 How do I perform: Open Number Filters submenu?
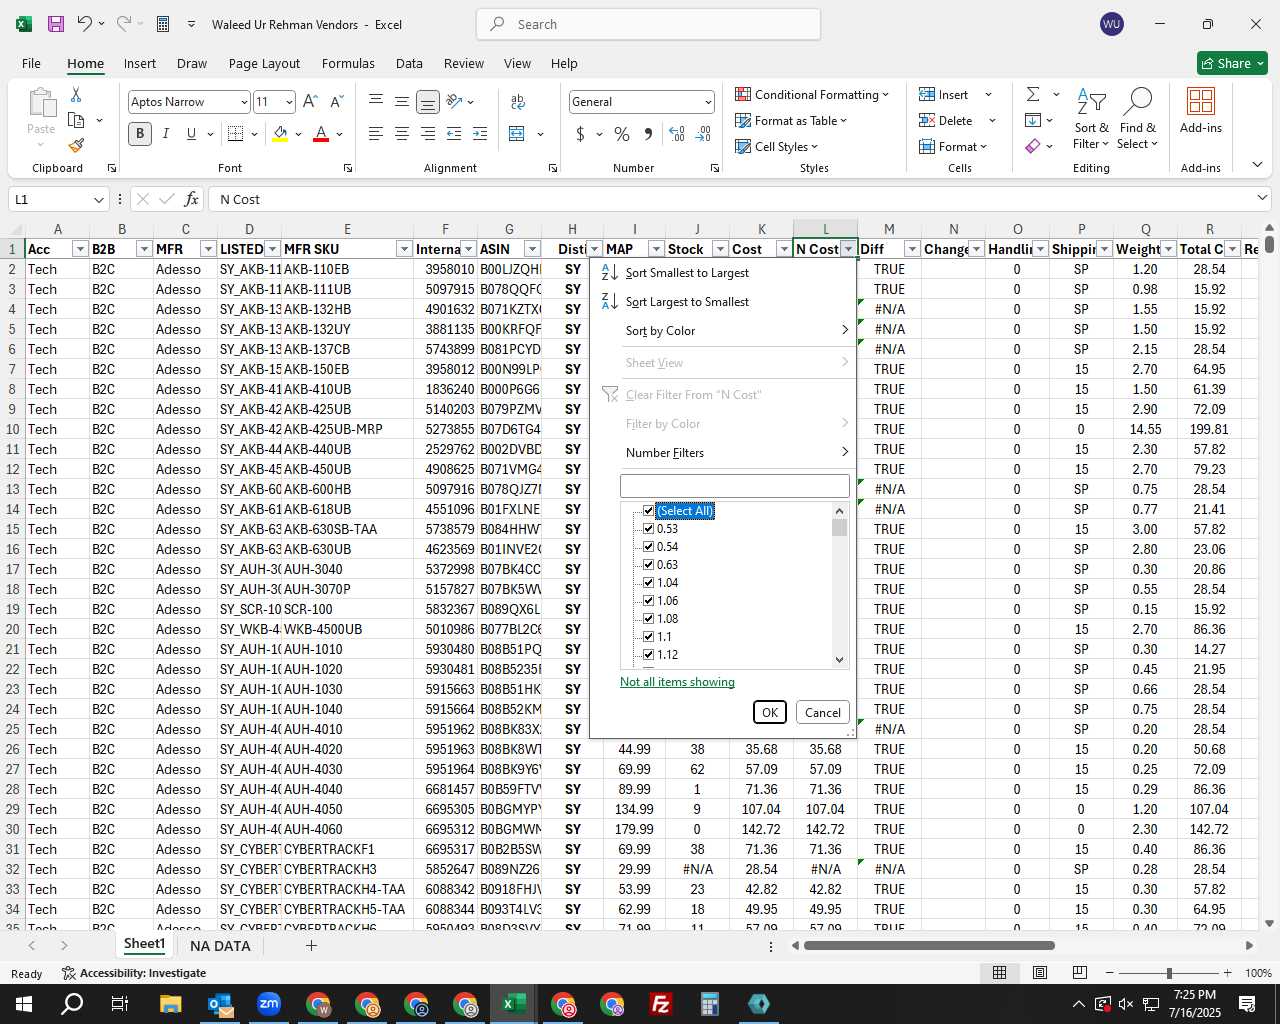725,453
